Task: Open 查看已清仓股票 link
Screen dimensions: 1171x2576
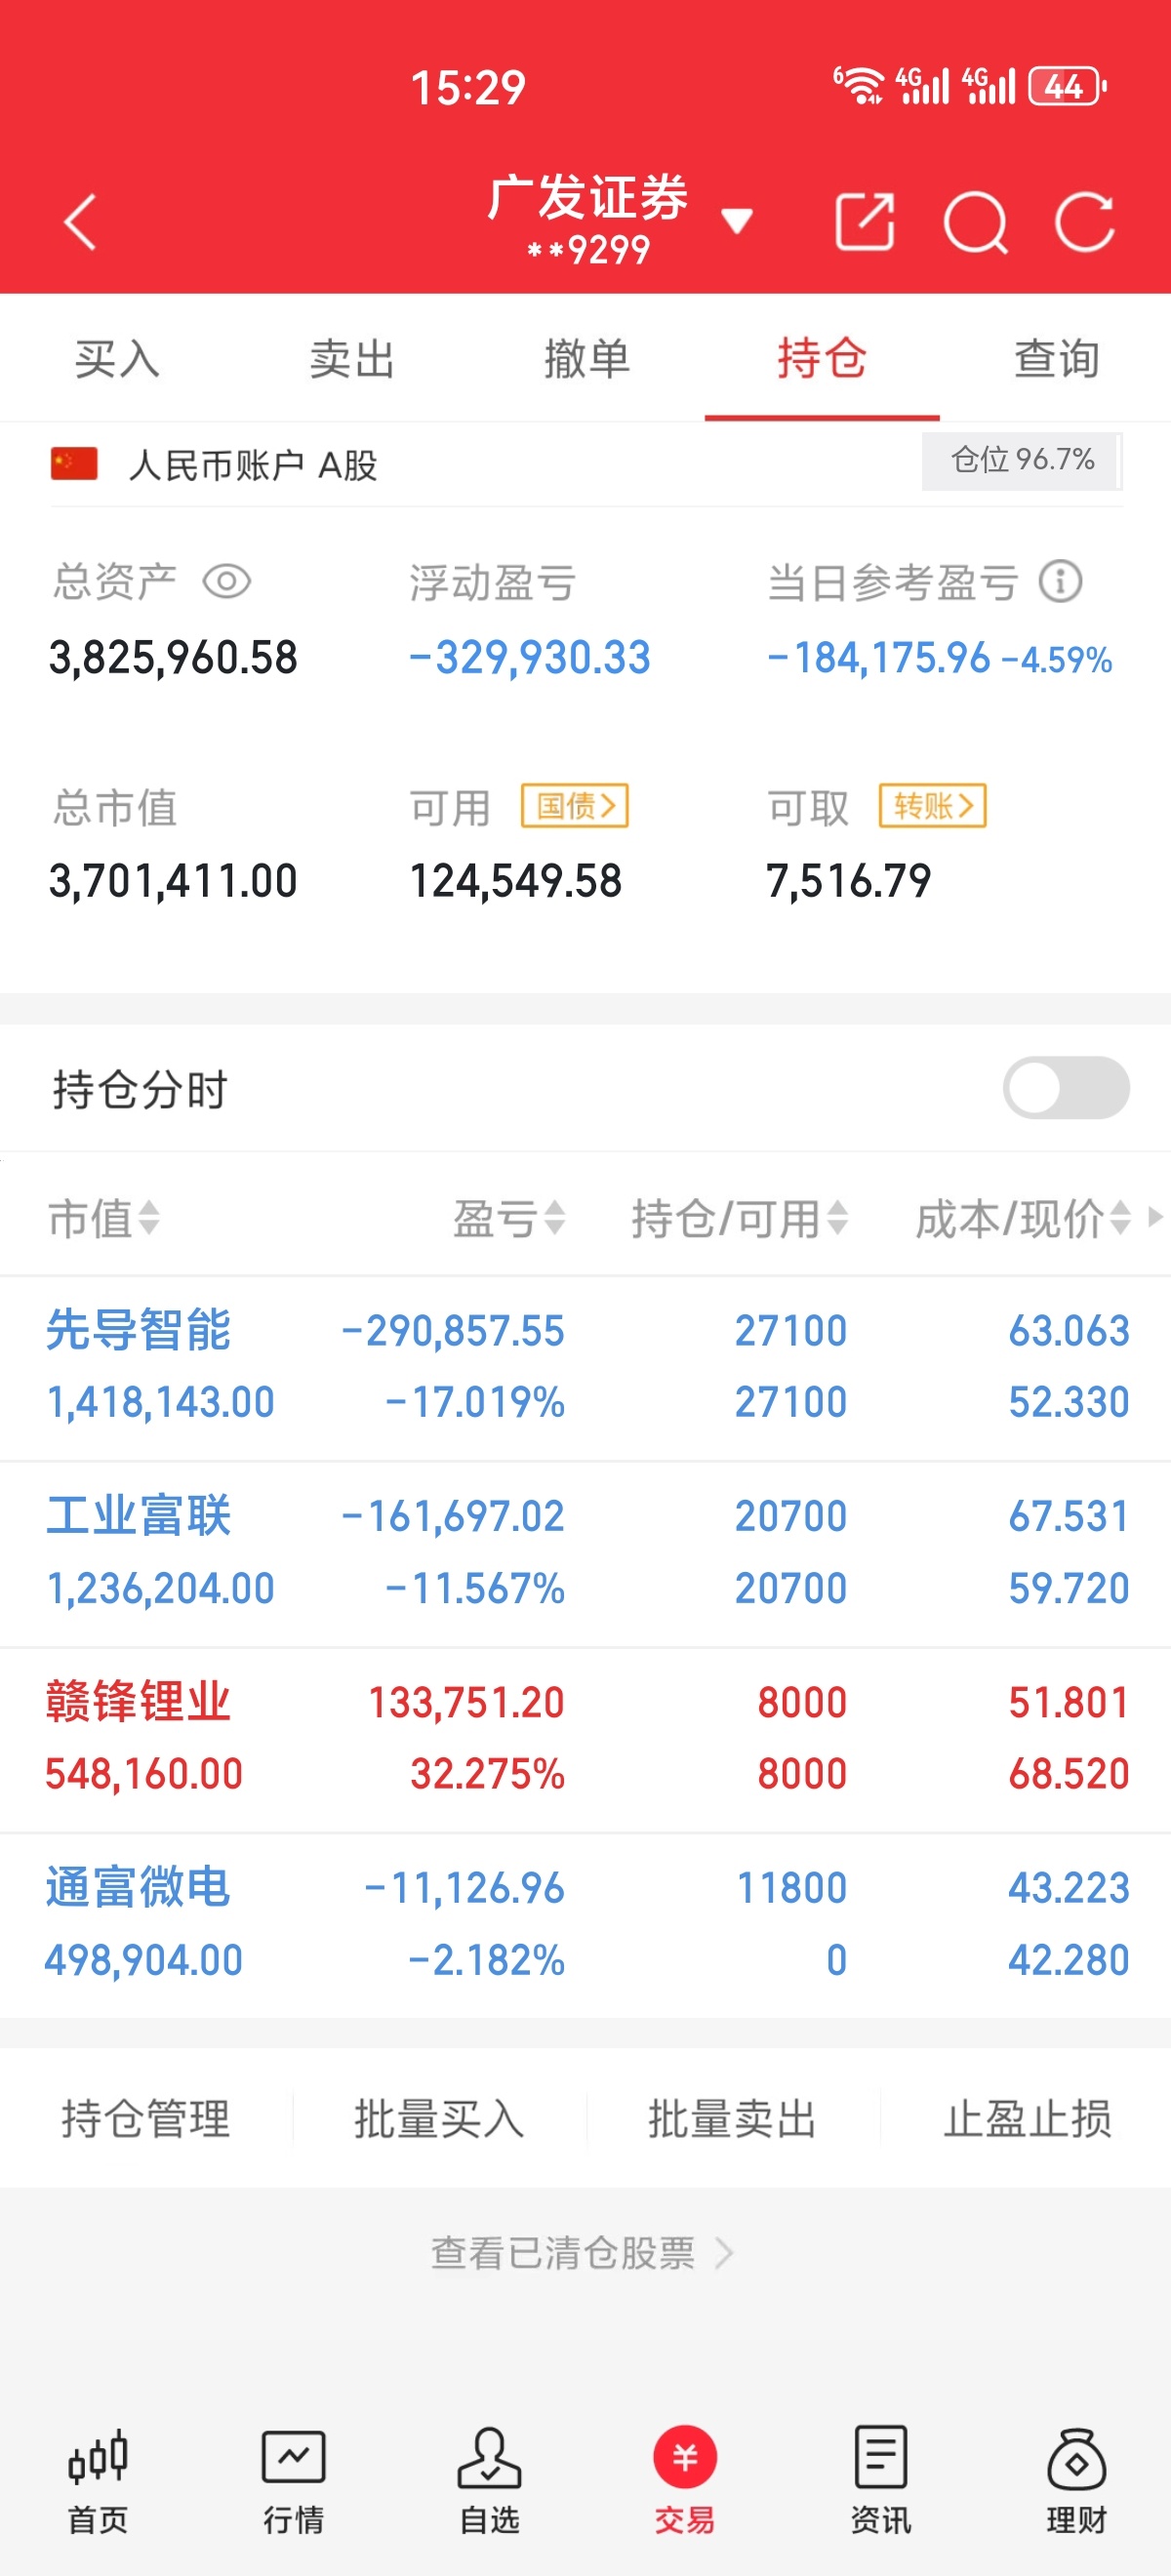Action: pyautogui.click(x=583, y=2253)
